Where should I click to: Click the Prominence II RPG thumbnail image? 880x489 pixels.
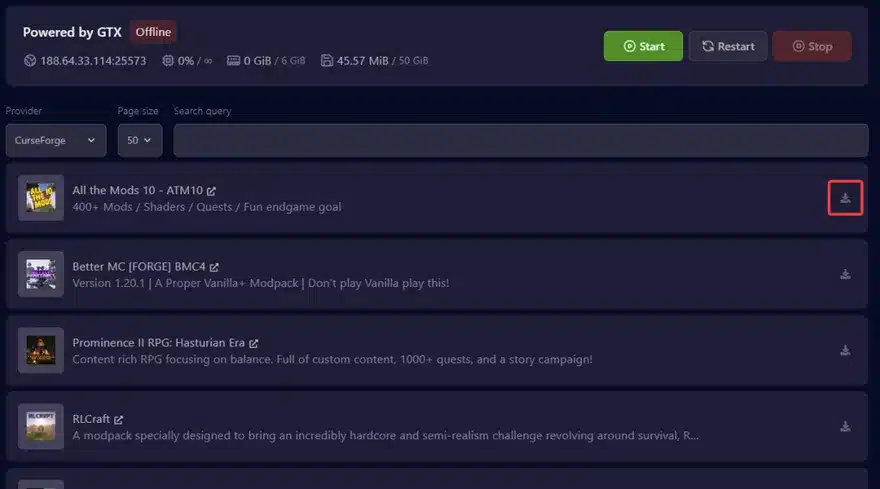[x=41, y=350]
